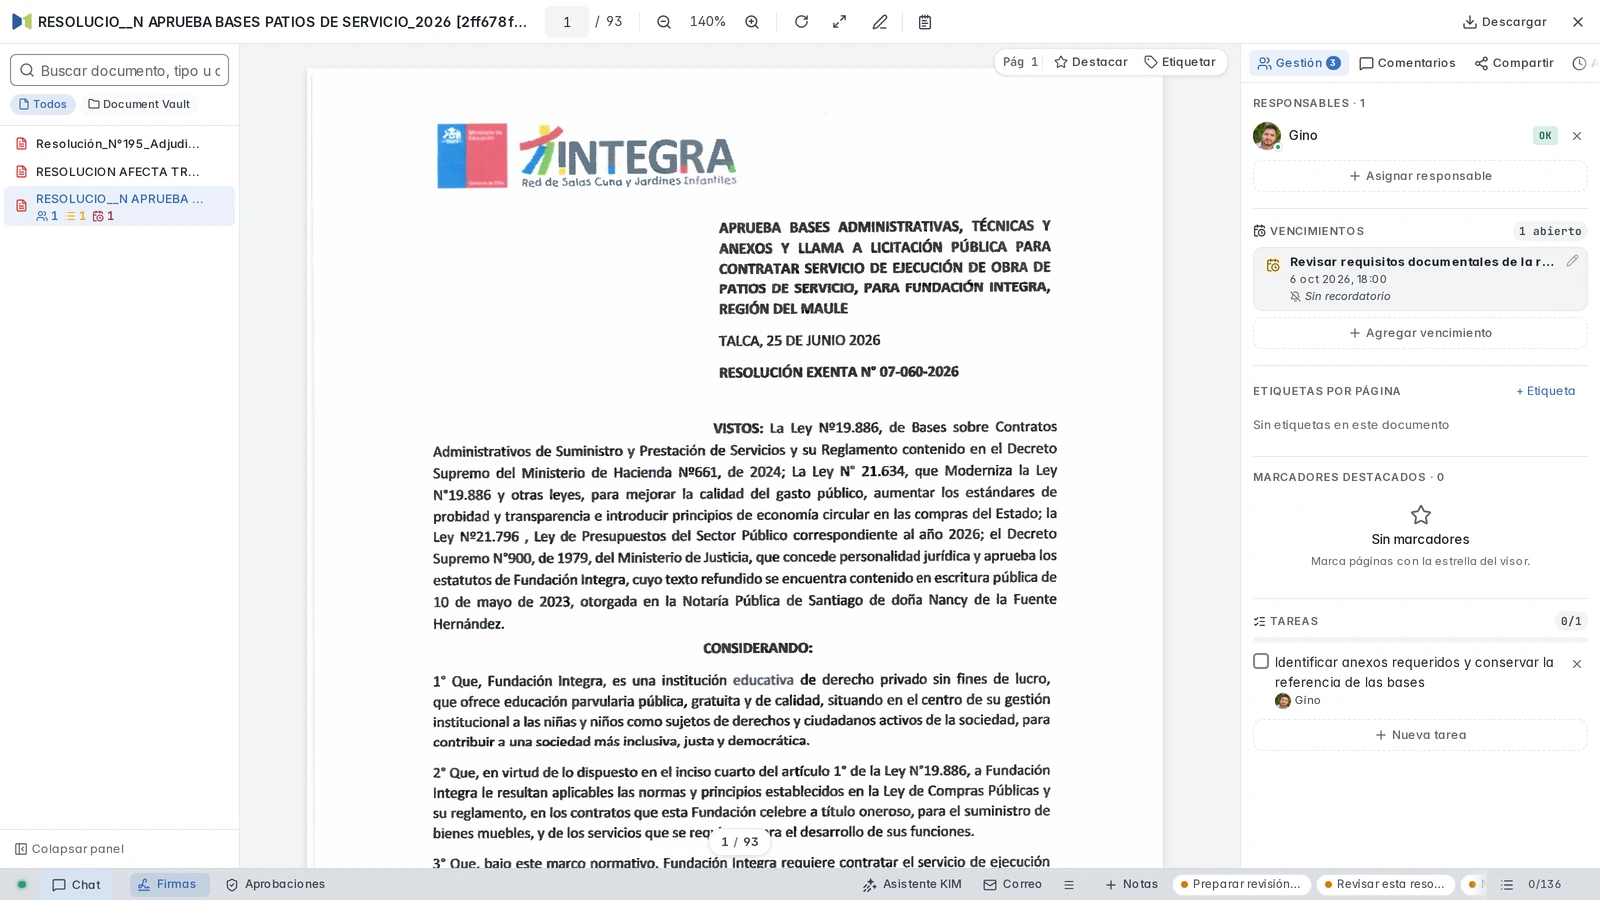The image size is (1600, 900).
Task: Download the document with Descargar
Action: 1504,22
